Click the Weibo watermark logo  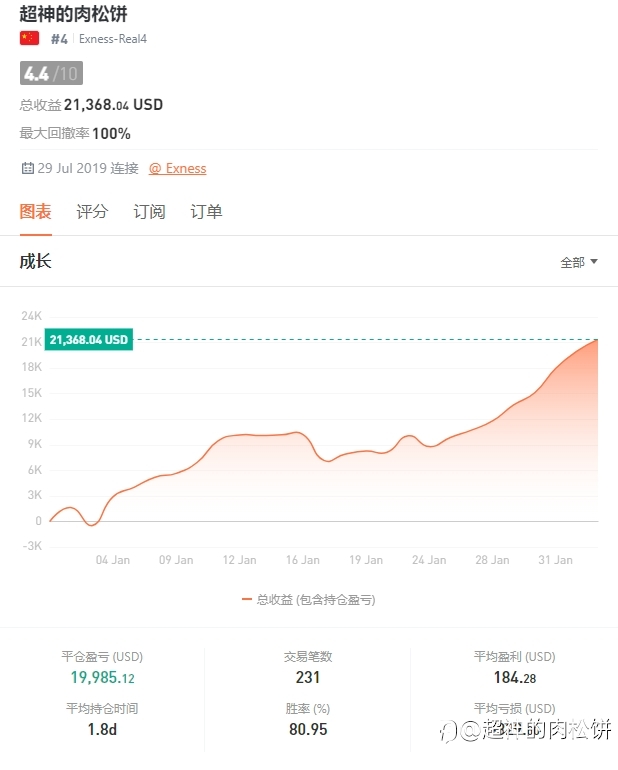pyautogui.click(x=449, y=731)
